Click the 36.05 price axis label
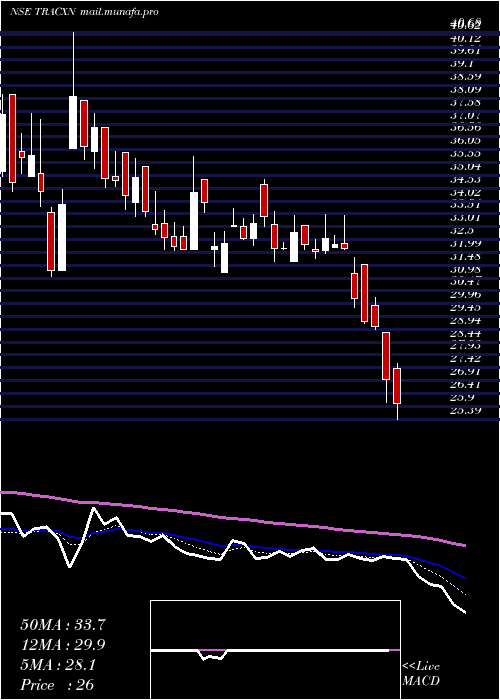This screenshot has width=500, height=700. click(465, 141)
